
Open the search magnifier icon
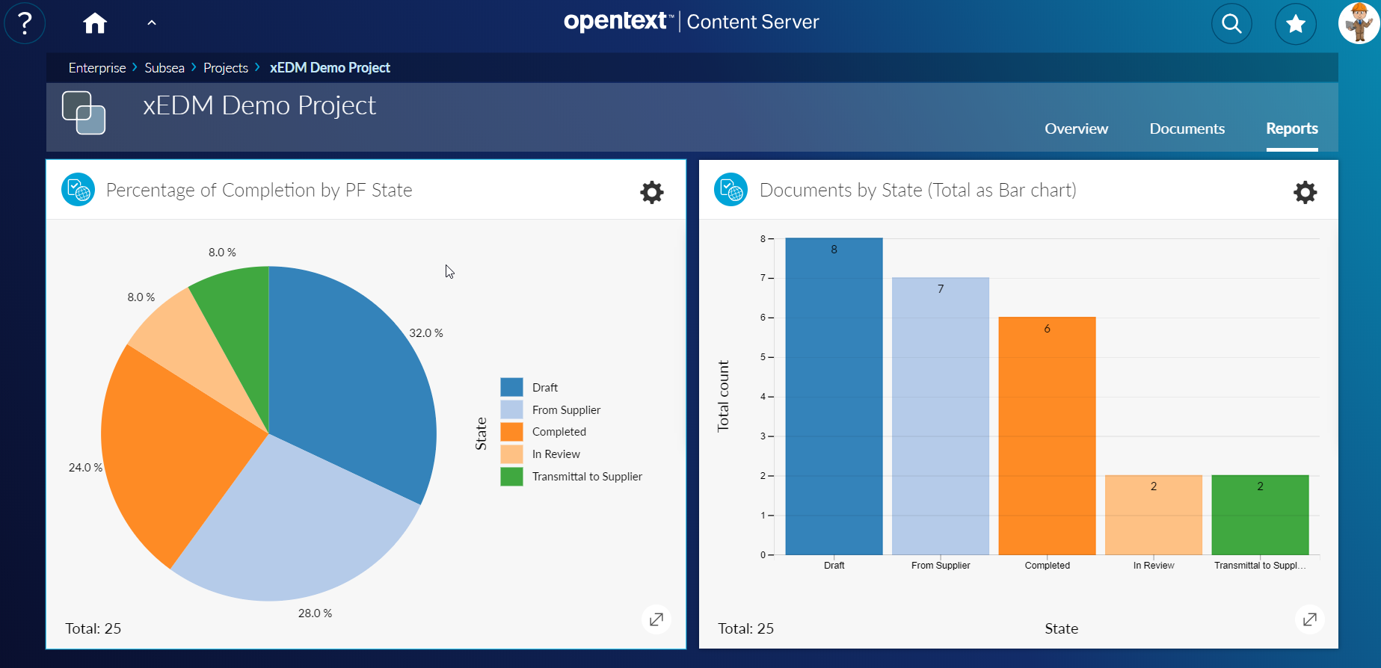click(1232, 24)
